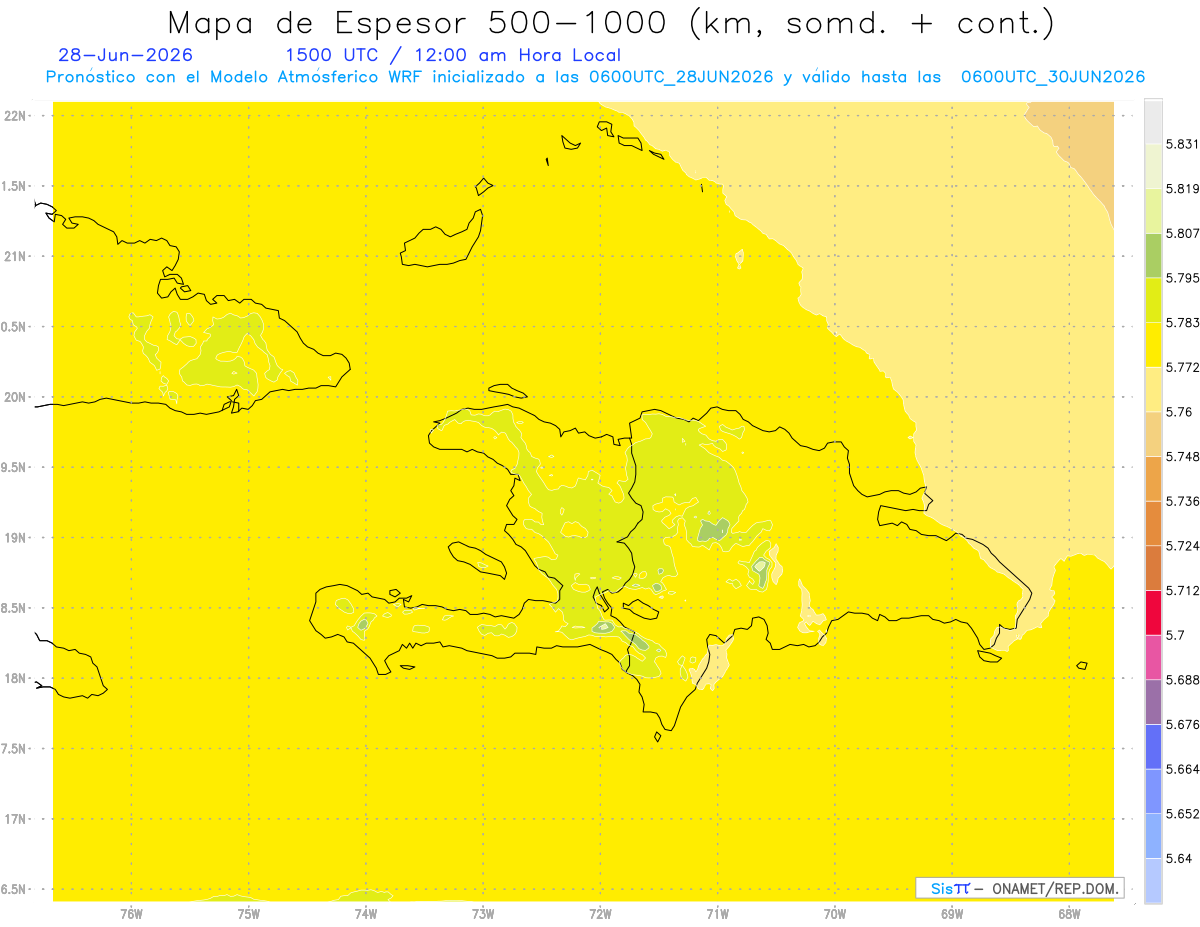Screen dimensions: 1200x927
Task: Click the '20N' latitude label
Action: [15, 397]
